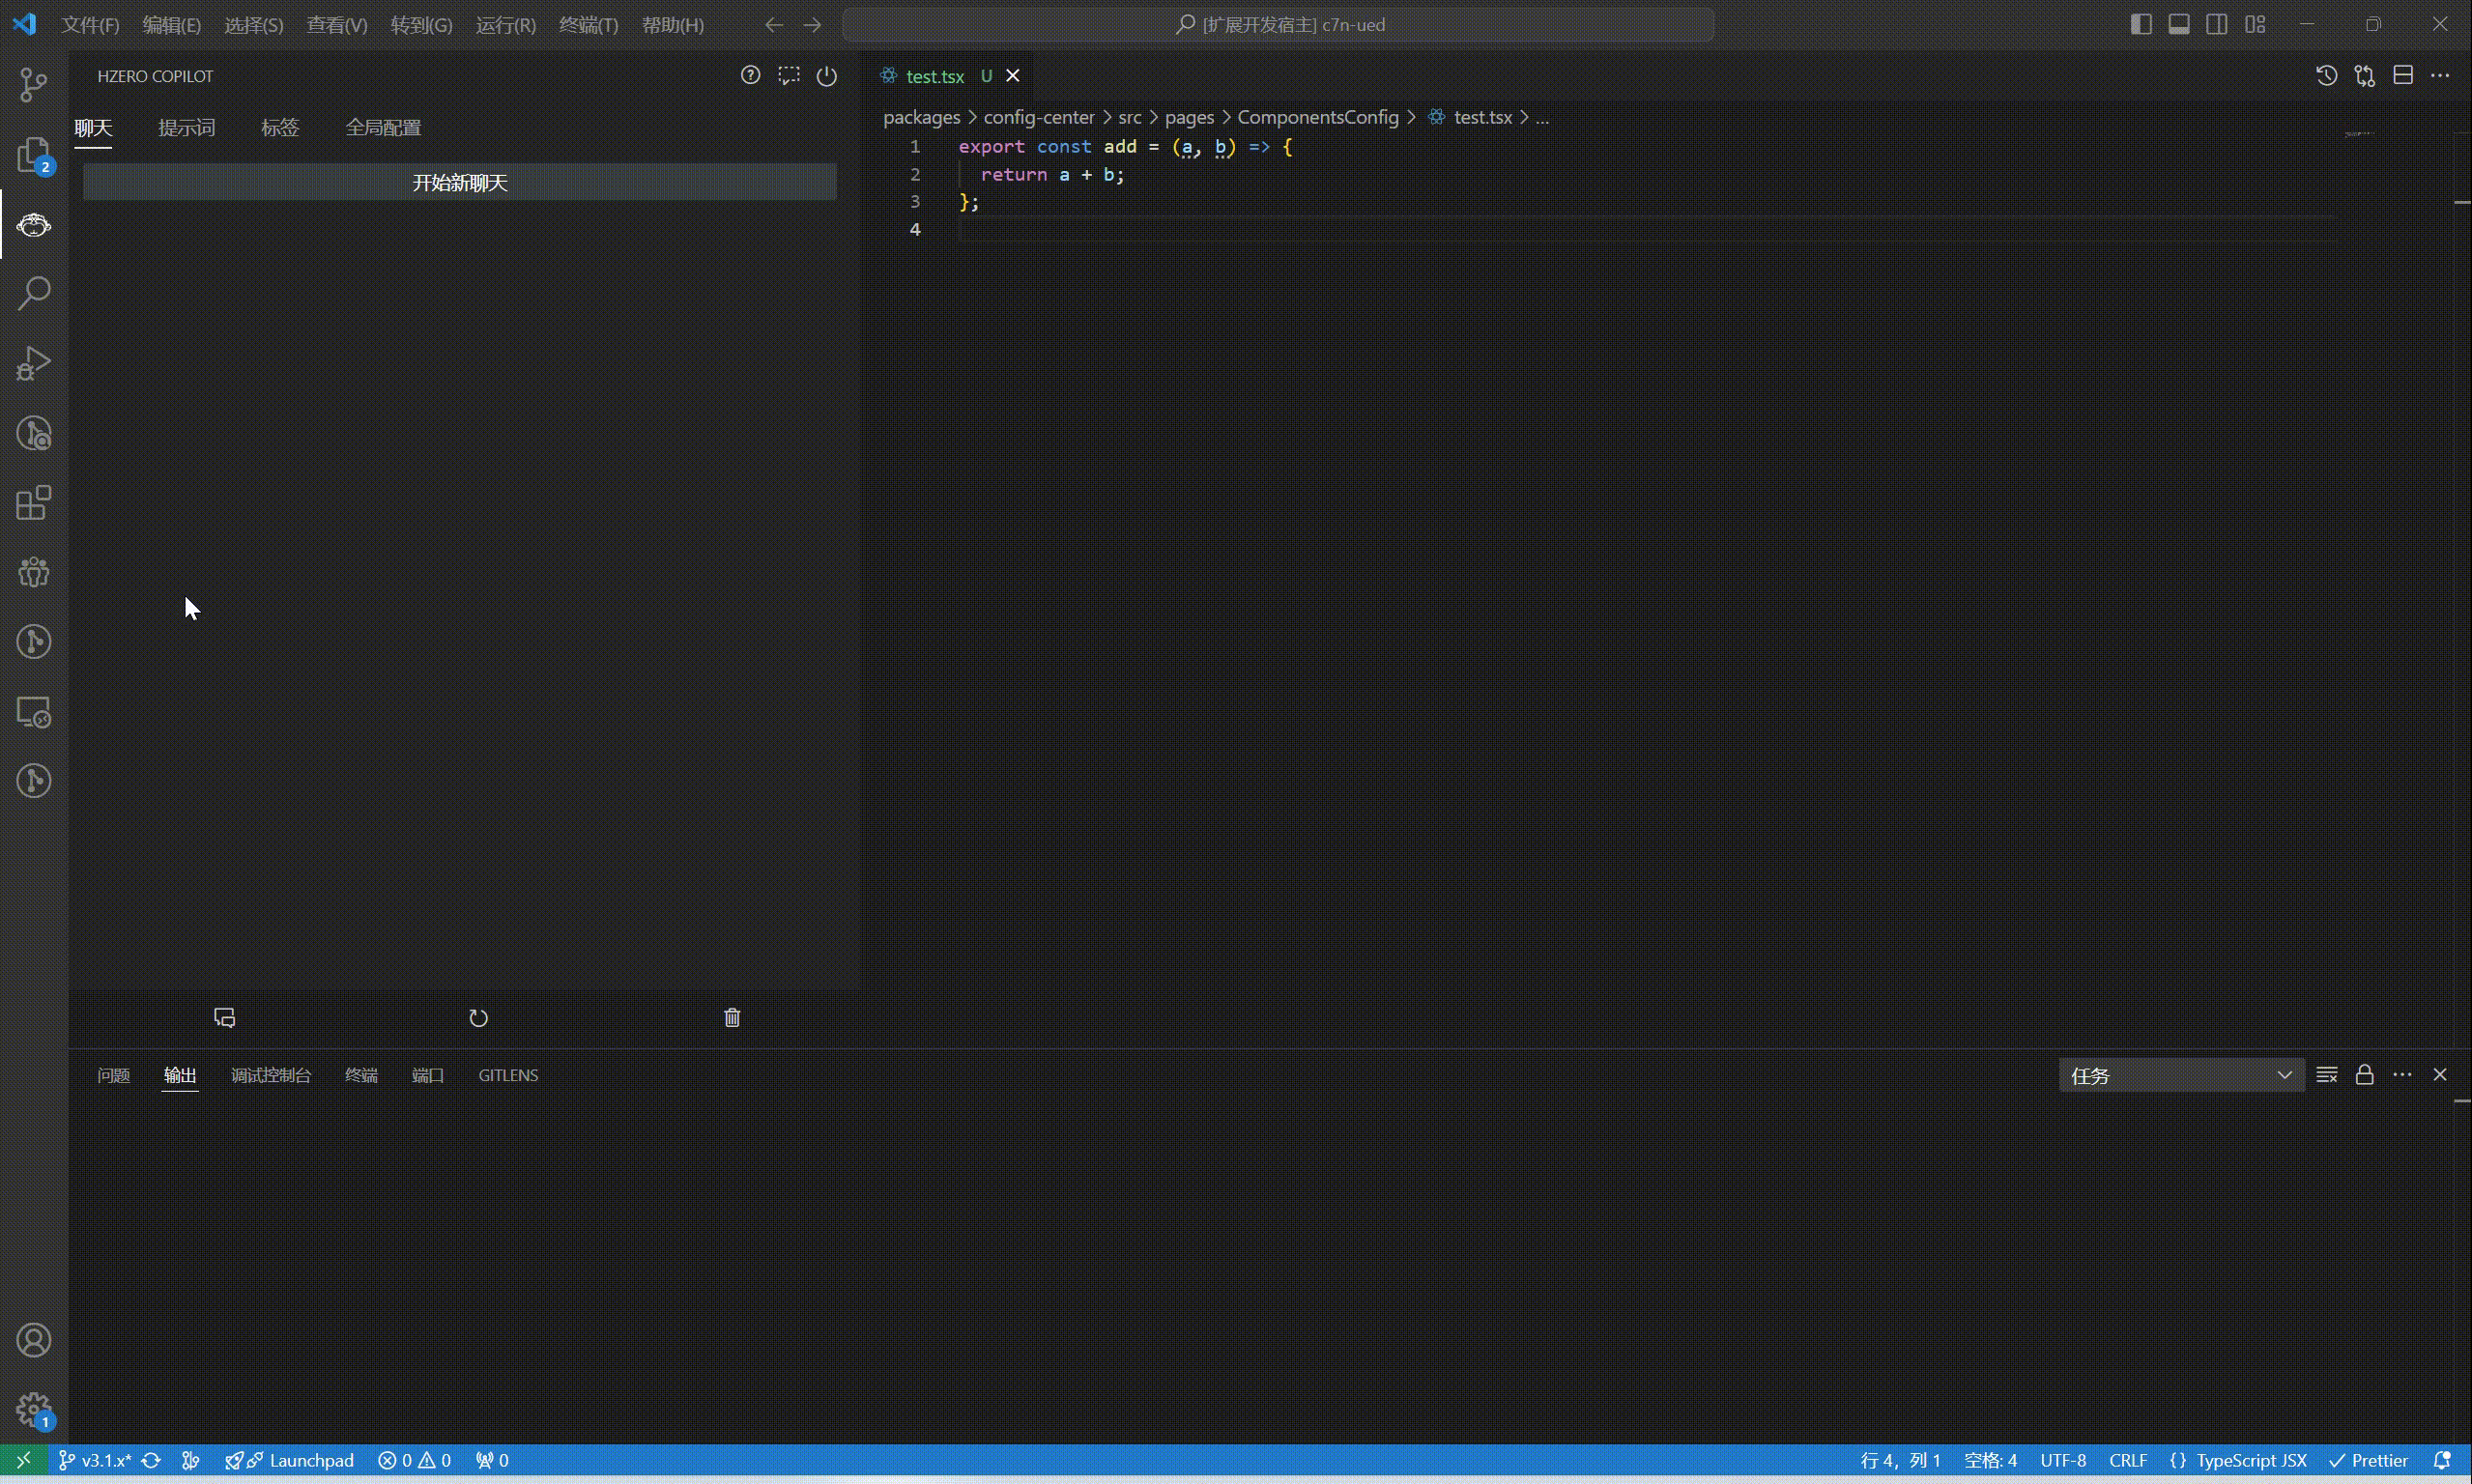Viewport: 2472px width, 1484px height.
Task: Expand the src breadcrumb
Action: tap(1130, 118)
